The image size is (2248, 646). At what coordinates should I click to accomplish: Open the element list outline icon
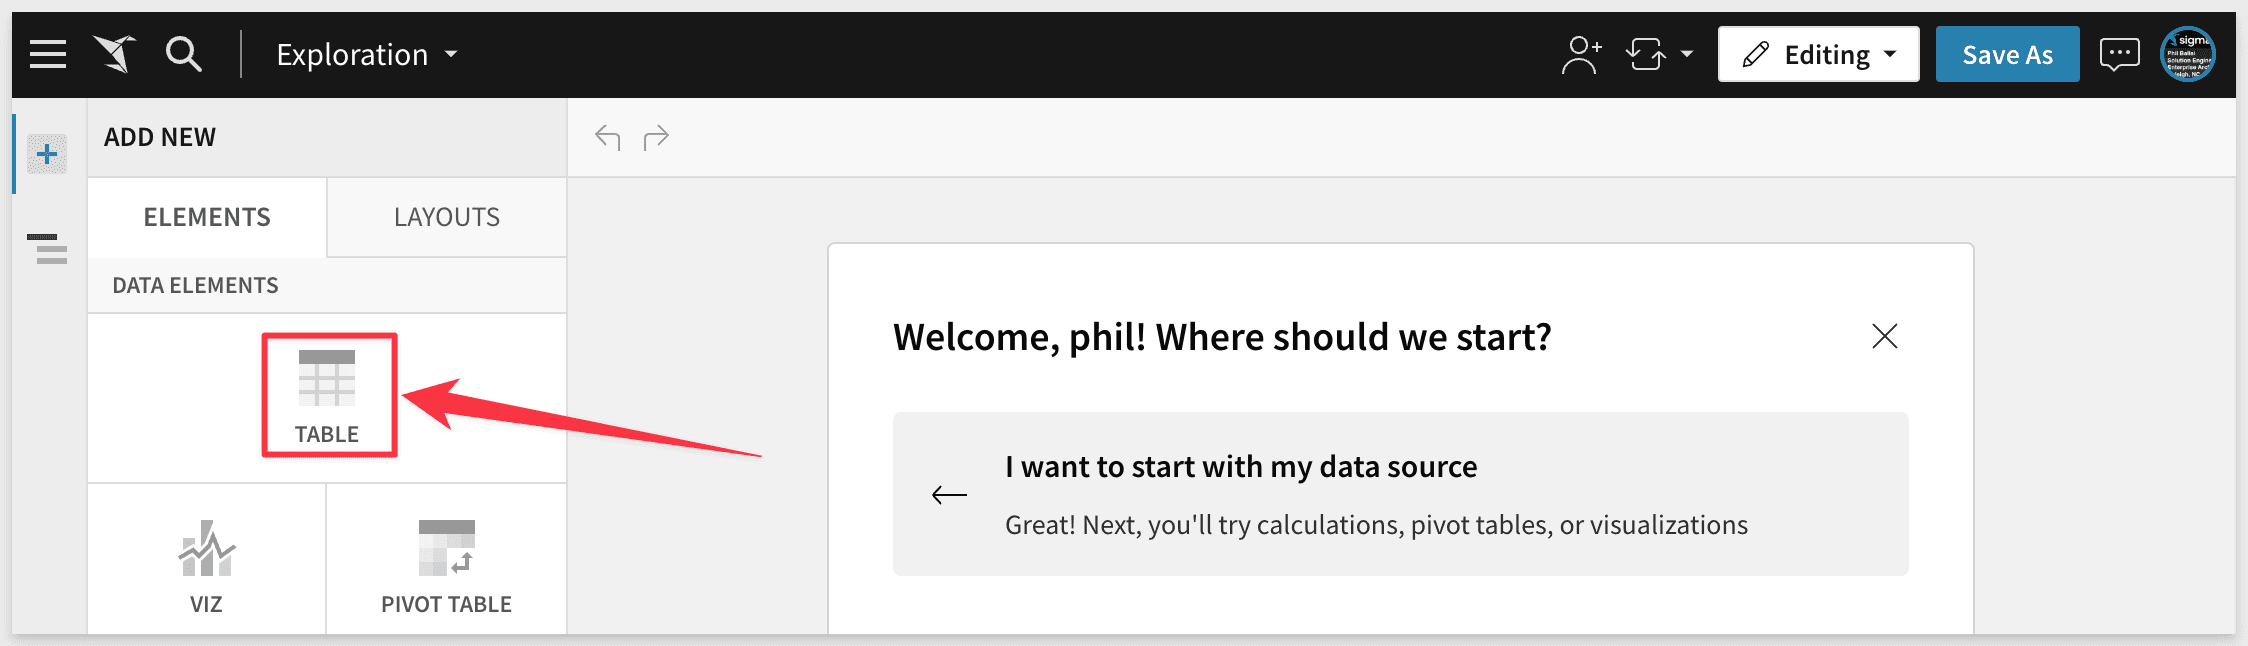[x=47, y=248]
